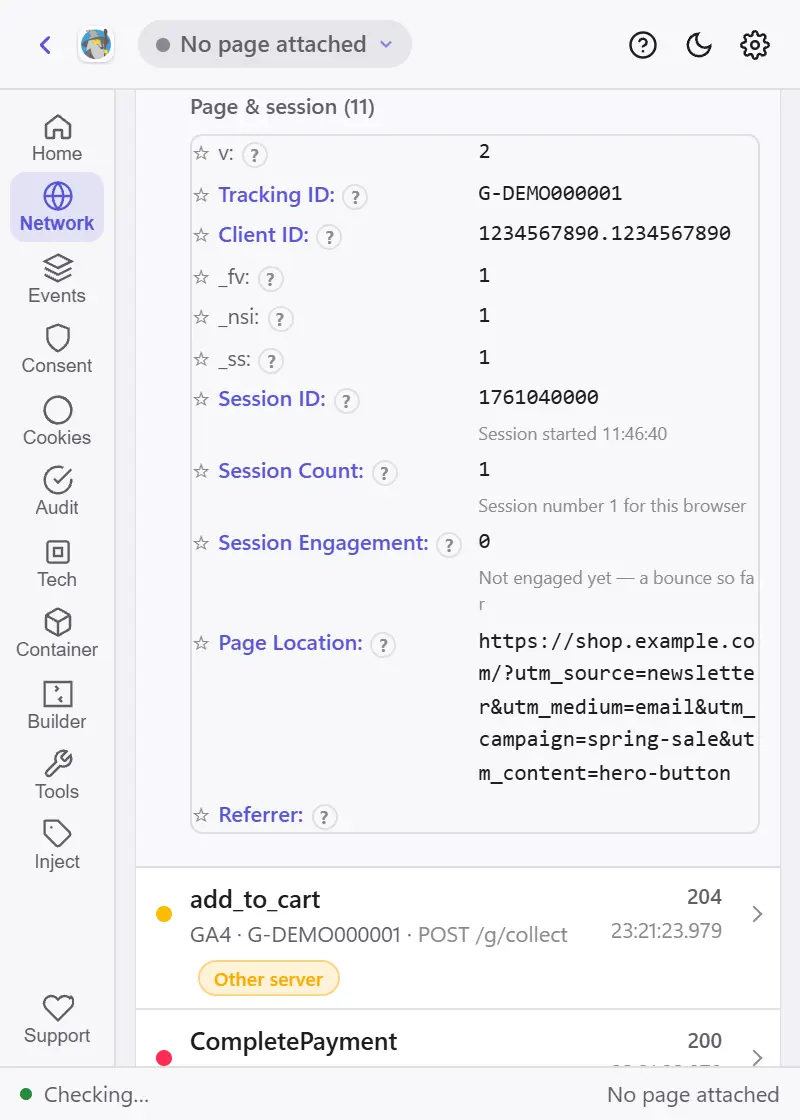The image size is (800, 1120).
Task: Star the Tracking ID parameter
Action: pyautogui.click(x=201, y=195)
